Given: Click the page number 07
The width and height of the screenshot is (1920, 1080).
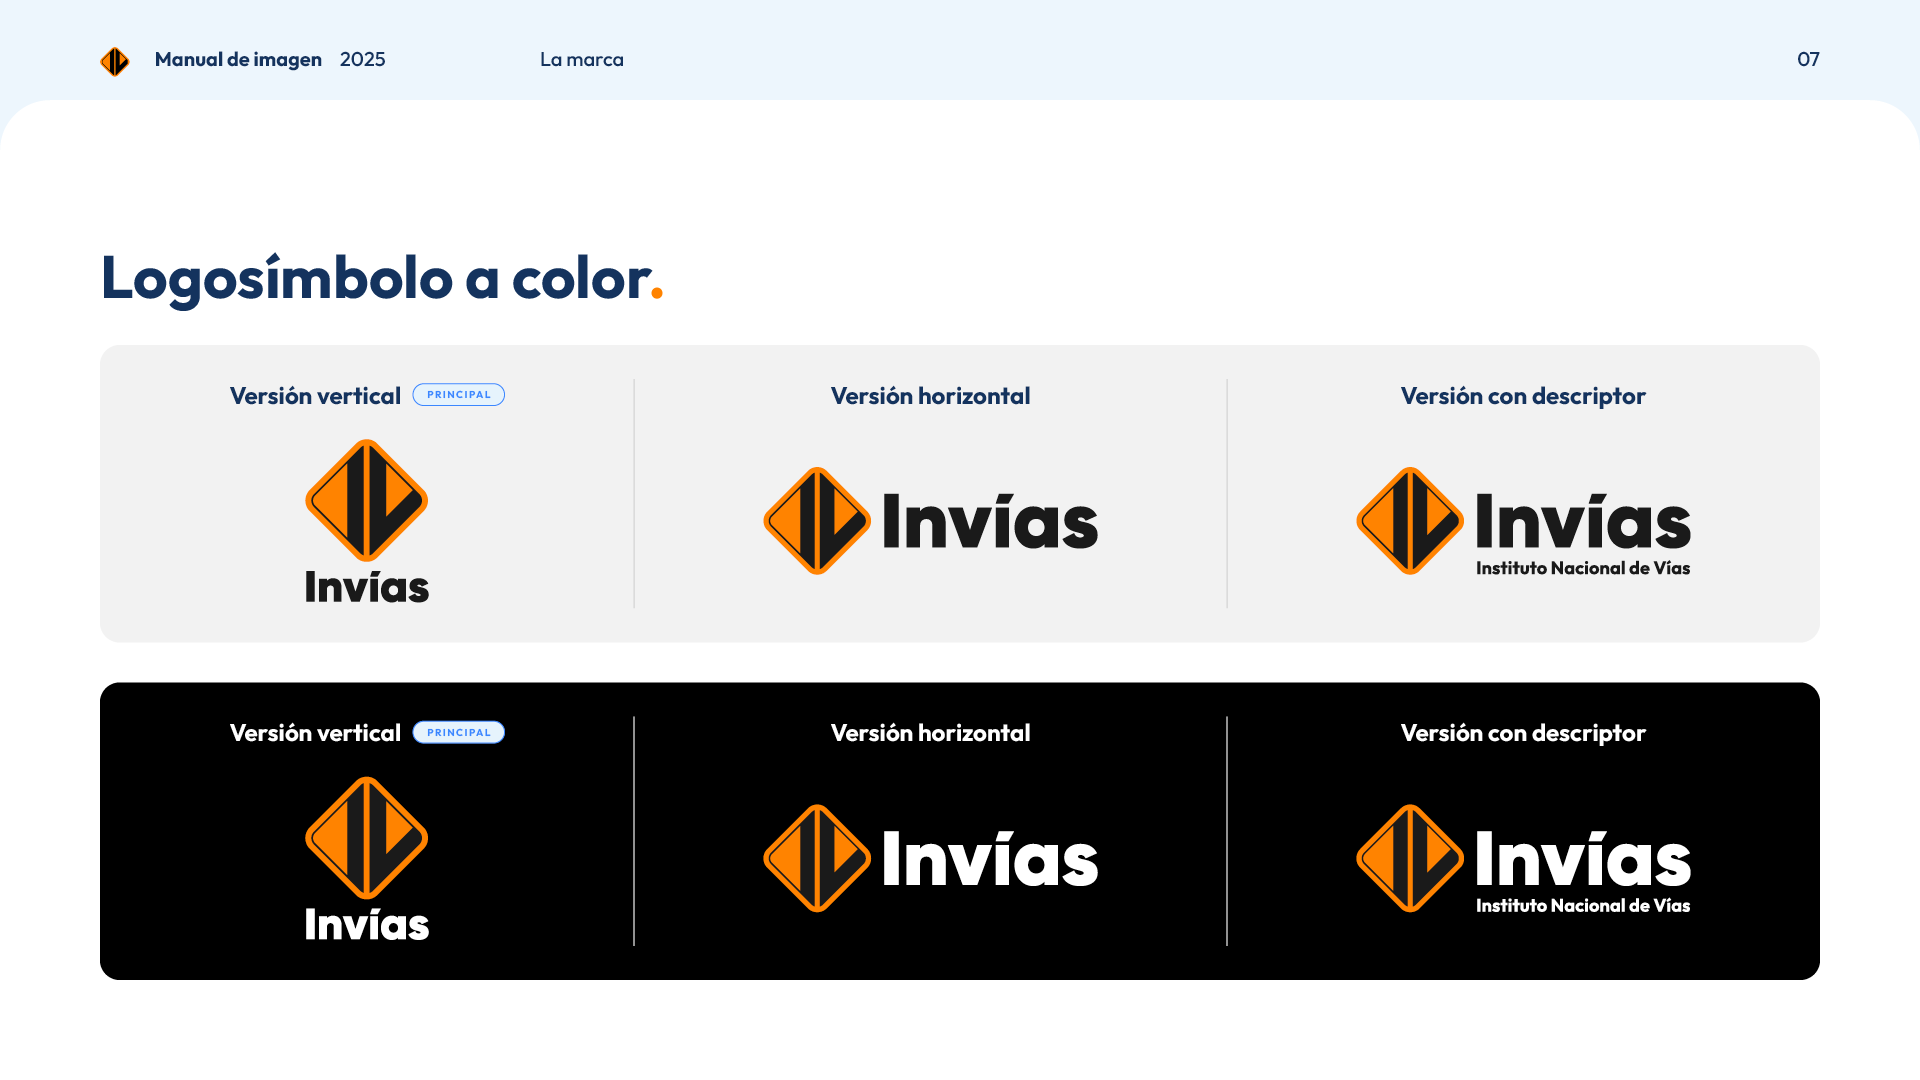Looking at the screenshot, I should point(1808,59).
